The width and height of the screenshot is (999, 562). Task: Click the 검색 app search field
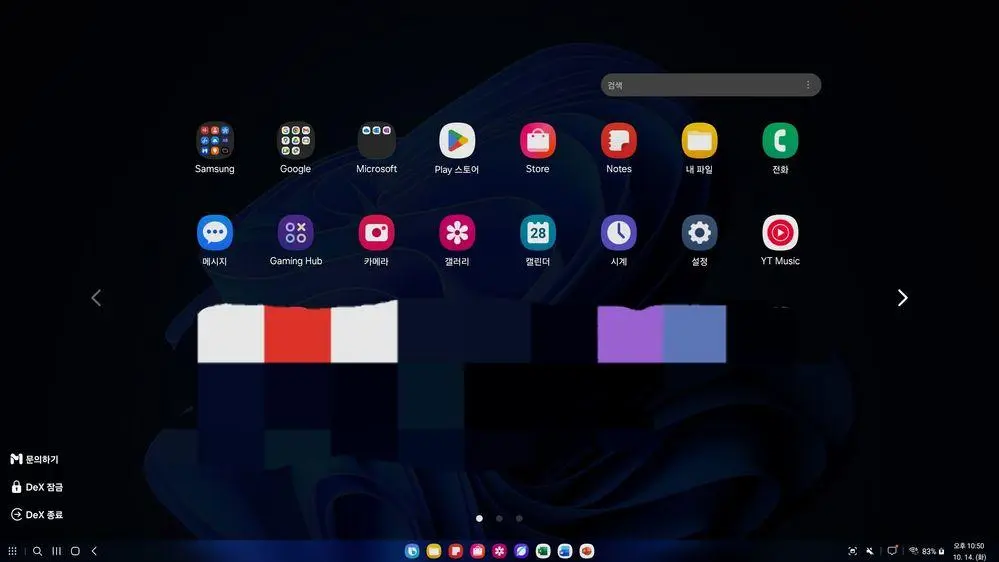[x=710, y=85]
